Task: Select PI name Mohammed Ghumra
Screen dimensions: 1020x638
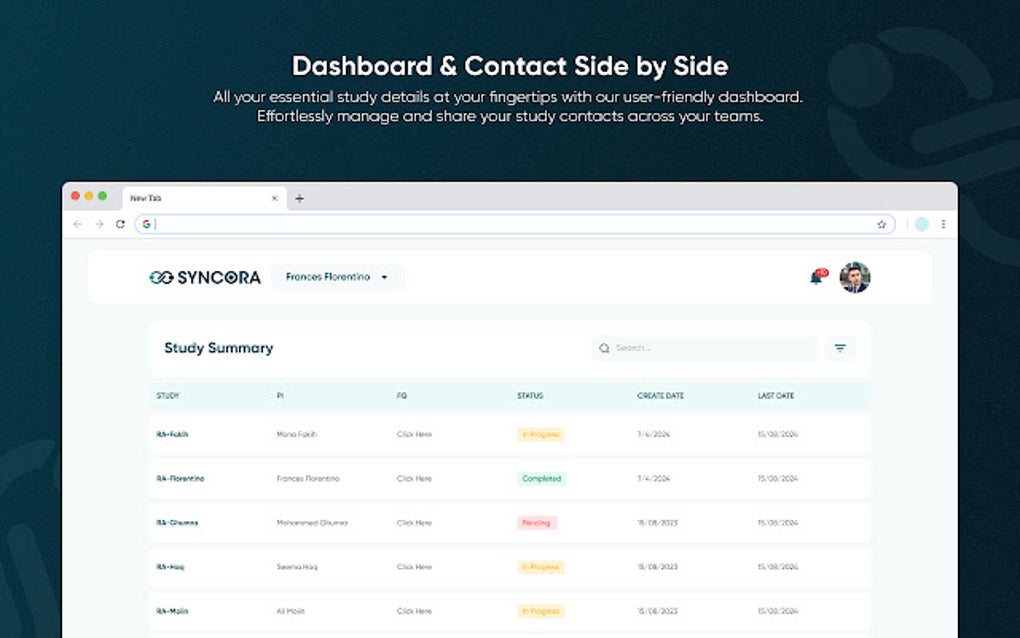Action: 312,523
